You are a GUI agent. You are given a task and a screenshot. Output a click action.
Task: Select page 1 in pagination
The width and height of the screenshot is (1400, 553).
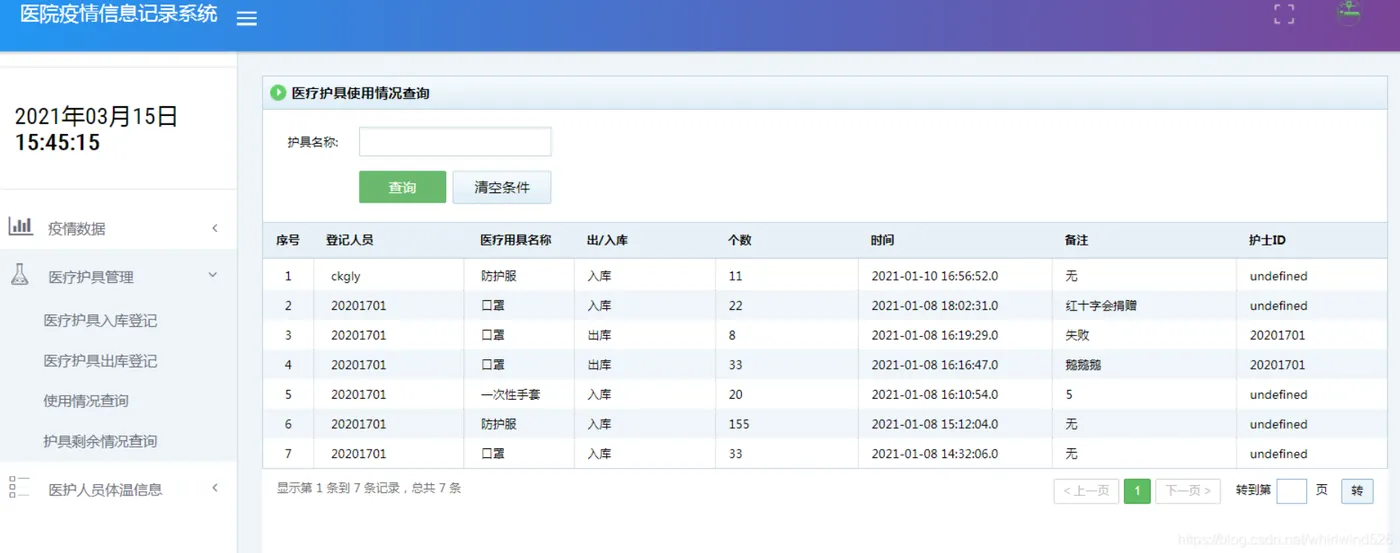coord(1137,491)
